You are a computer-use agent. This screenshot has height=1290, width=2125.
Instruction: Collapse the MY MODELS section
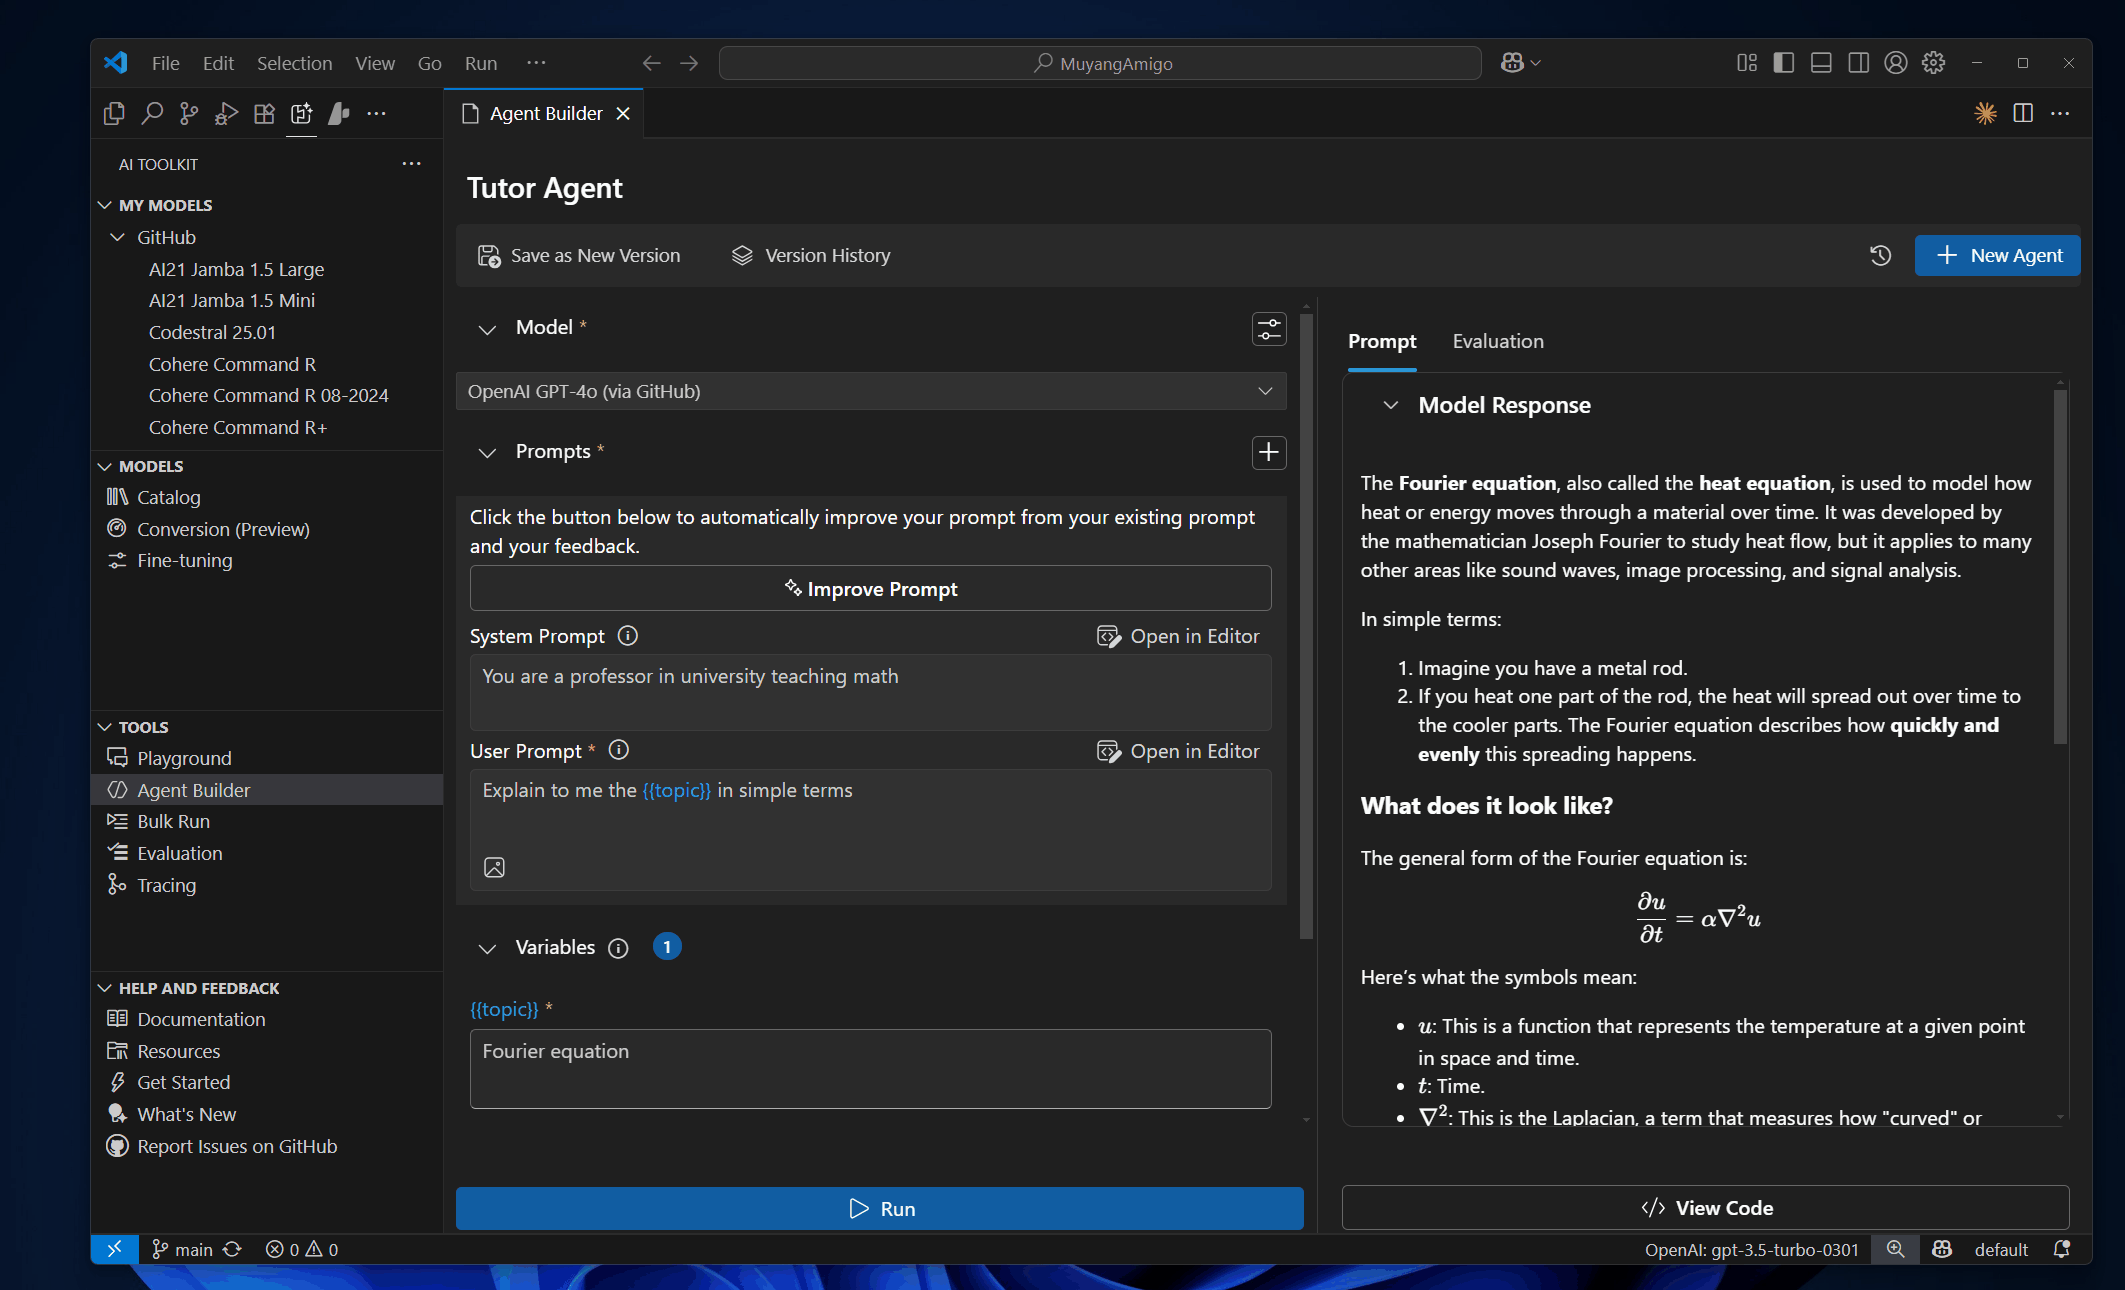pos(105,205)
